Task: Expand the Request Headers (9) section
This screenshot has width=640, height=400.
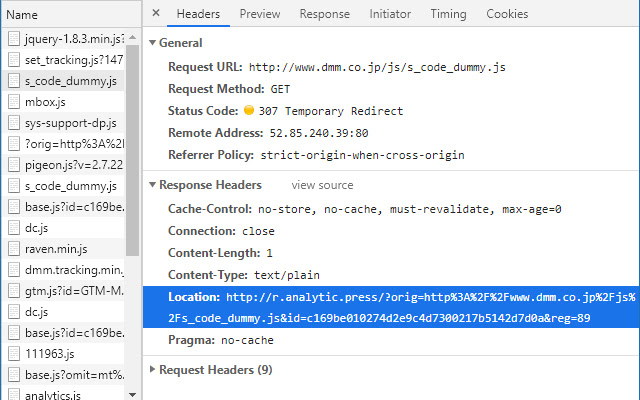Action: click(x=152, y=370)
